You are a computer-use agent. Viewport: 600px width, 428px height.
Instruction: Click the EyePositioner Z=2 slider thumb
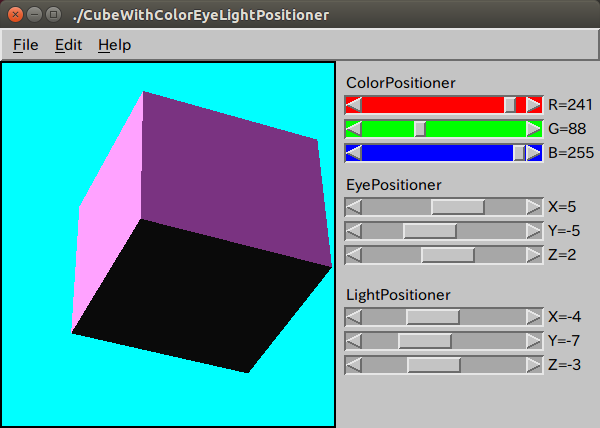point(448,255)
